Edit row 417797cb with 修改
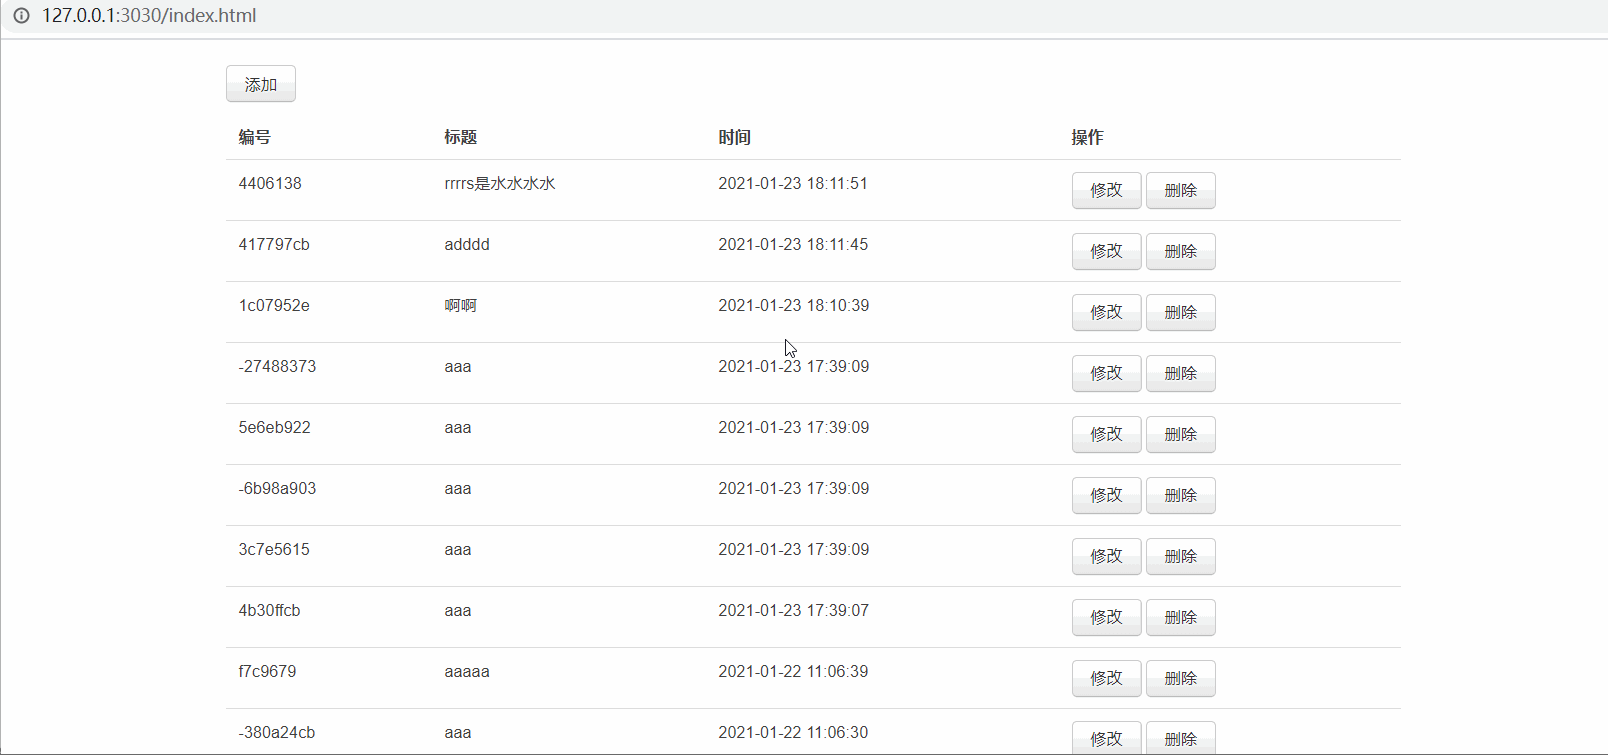The height and width of the screenshot is (755, 1608). click(x=1106, y=251)
